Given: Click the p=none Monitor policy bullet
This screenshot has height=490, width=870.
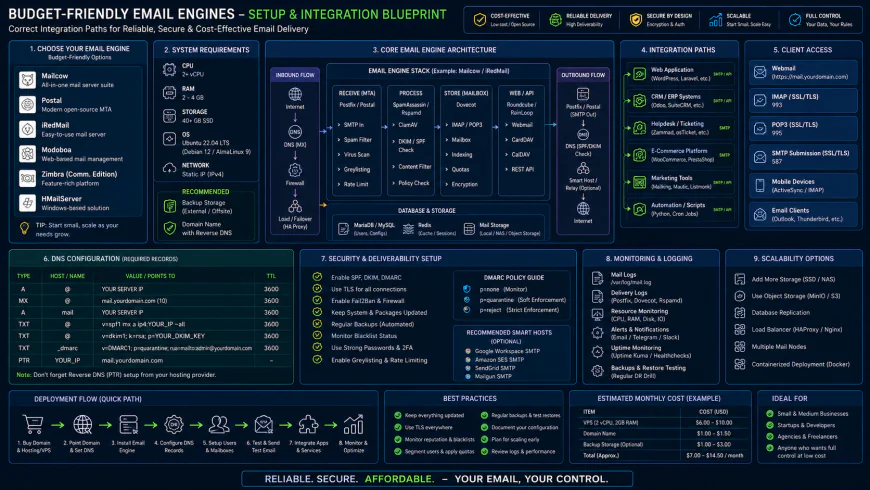Looking at the screenshot, I should (x=467, y=289).
